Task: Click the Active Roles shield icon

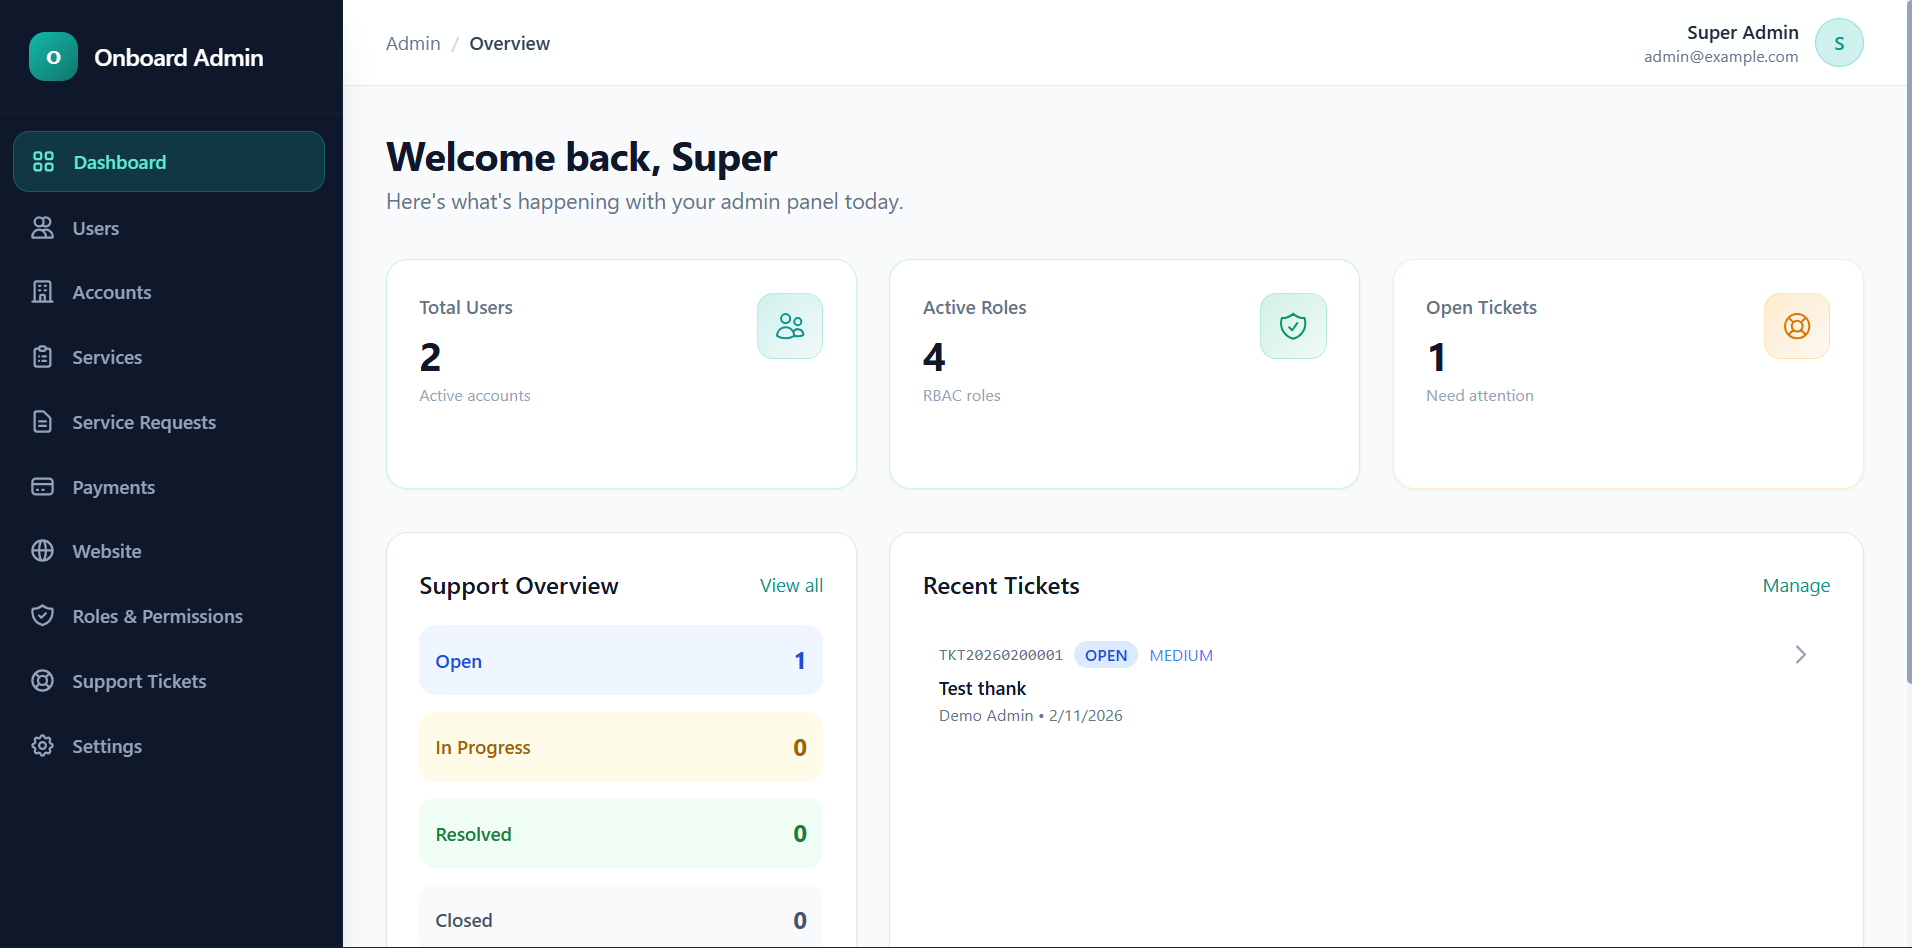Action: [x=1292, y=326]
